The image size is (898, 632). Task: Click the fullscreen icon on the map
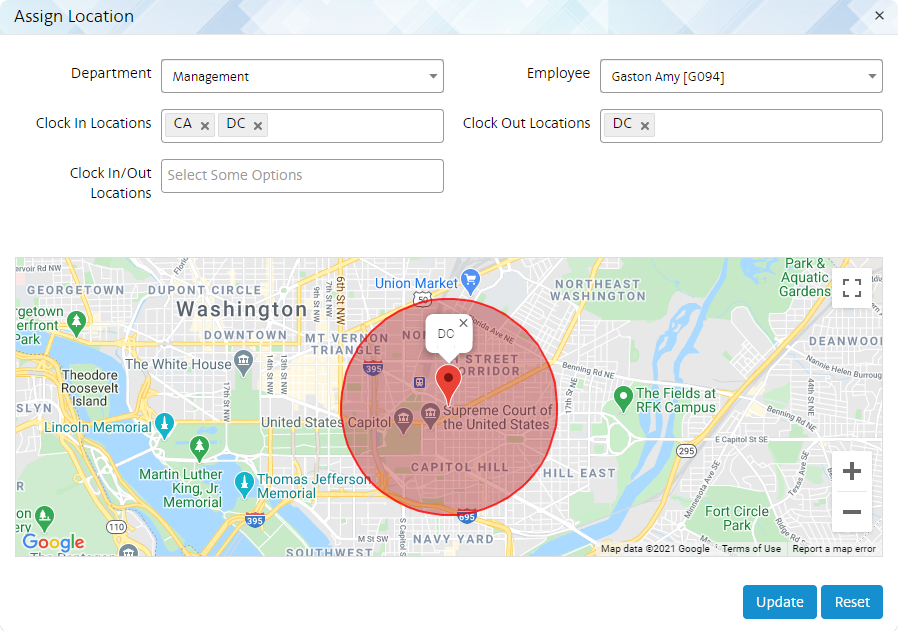pos(851,287)
